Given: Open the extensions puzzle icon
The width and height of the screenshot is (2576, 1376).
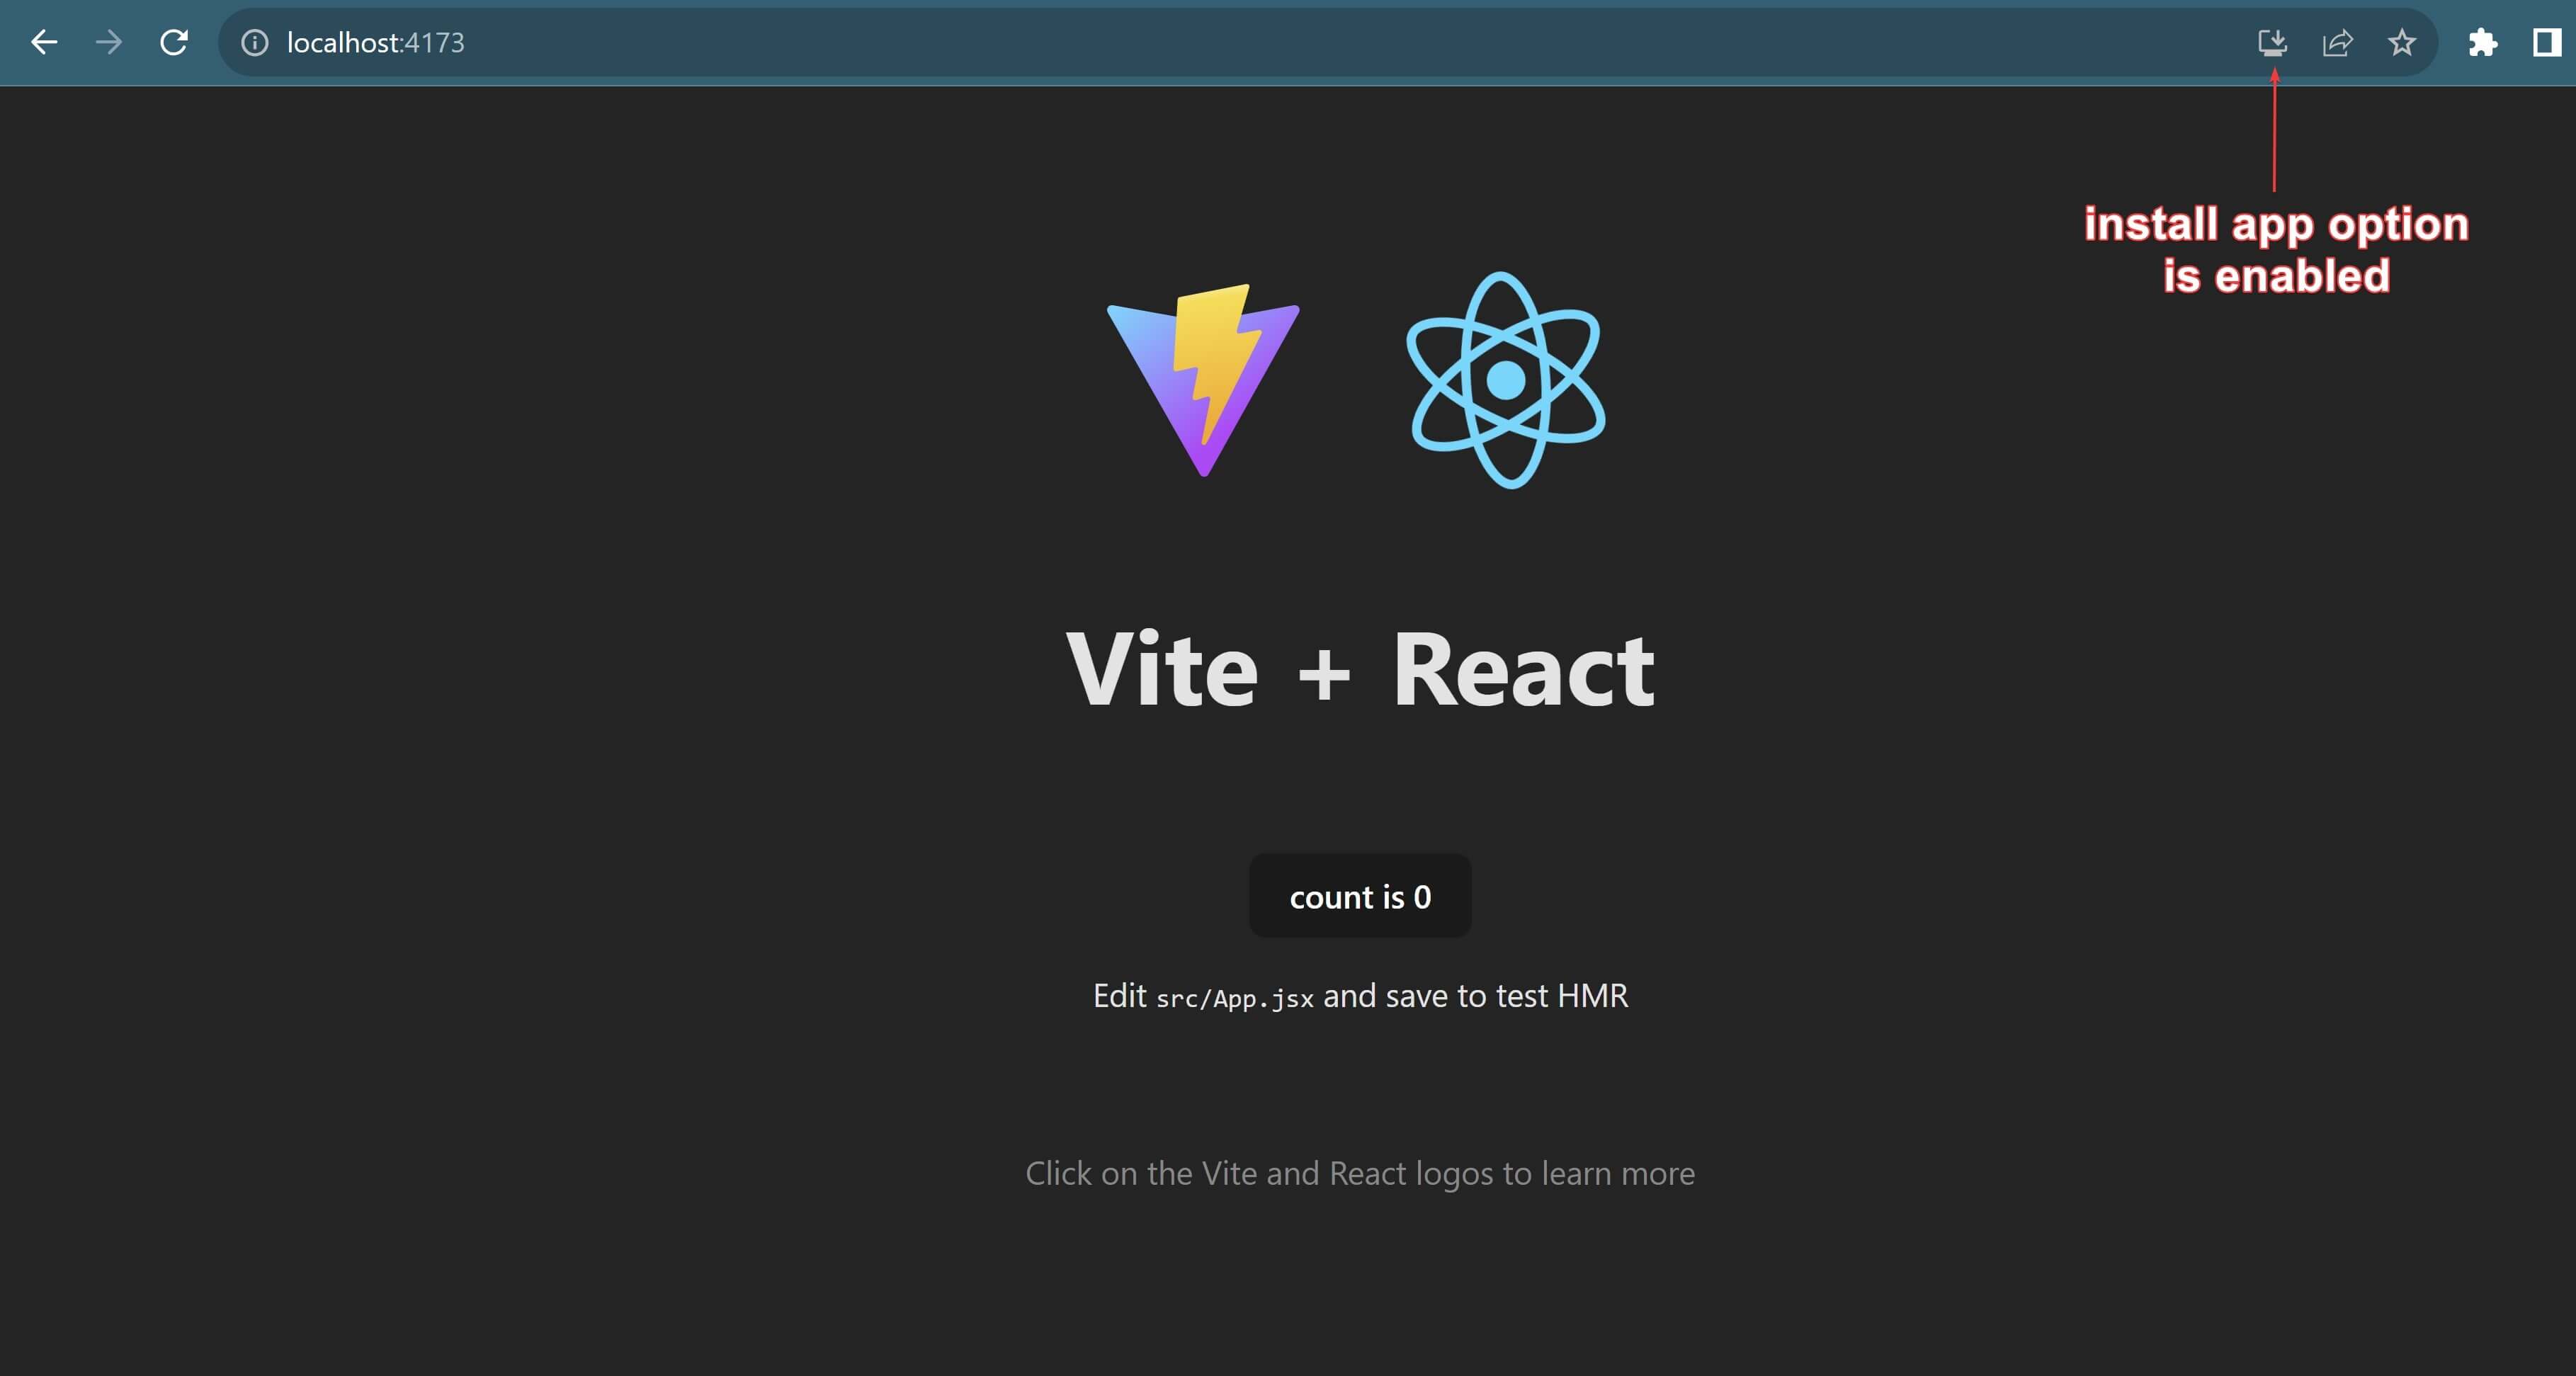Looking at the screenshot, I should 2483,42.
